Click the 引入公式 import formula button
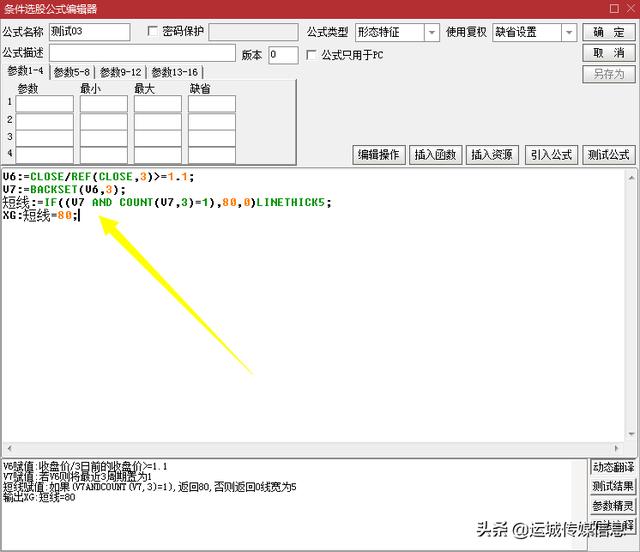Image resolution: width=640 pixels, height=552 pixels. [x=551, y=155]
